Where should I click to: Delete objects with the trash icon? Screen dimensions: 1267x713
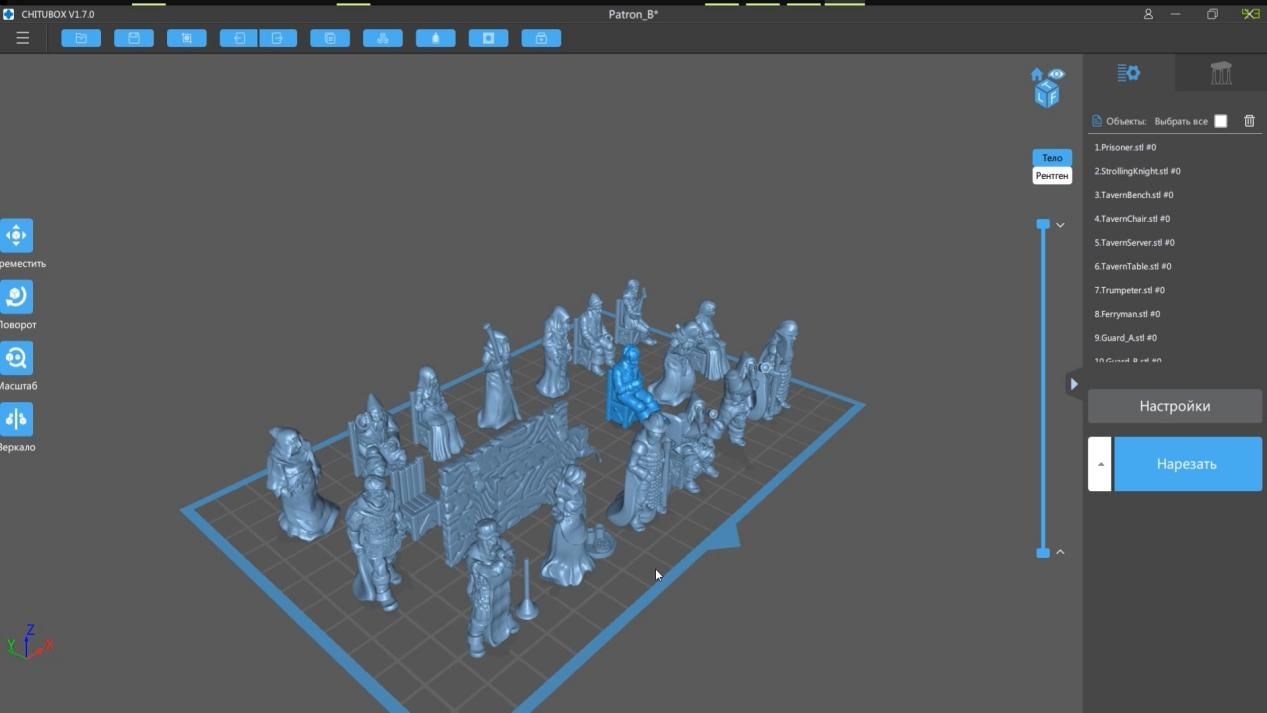(1249, 121)
